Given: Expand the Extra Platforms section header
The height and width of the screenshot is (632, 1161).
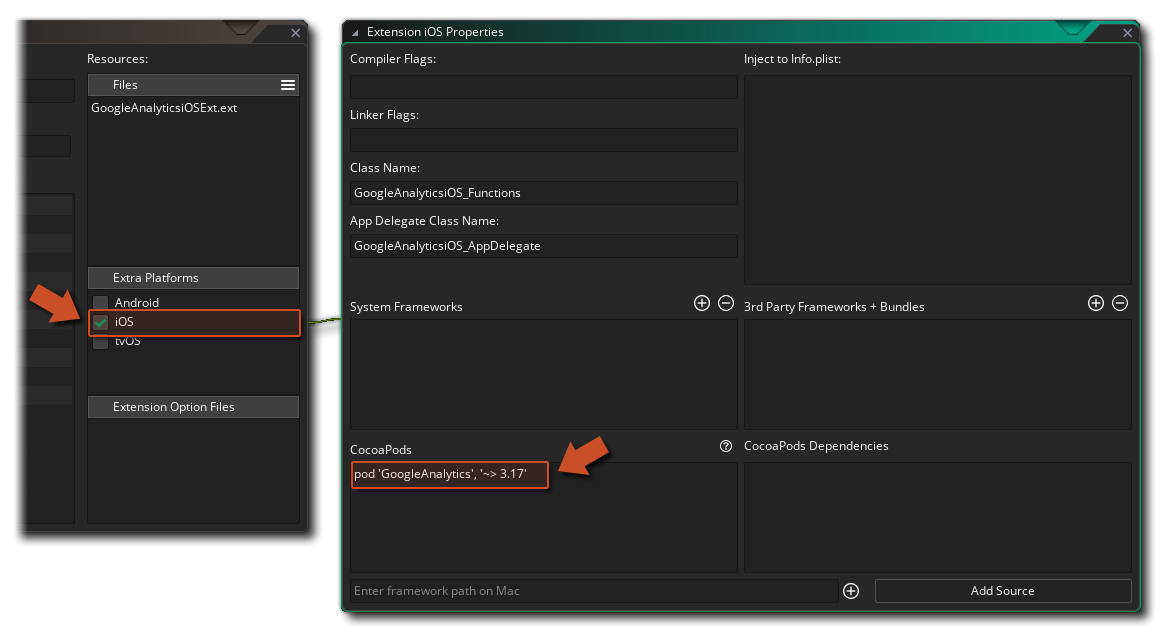Looking at the screenshot, I should click(x=193, y=278).
